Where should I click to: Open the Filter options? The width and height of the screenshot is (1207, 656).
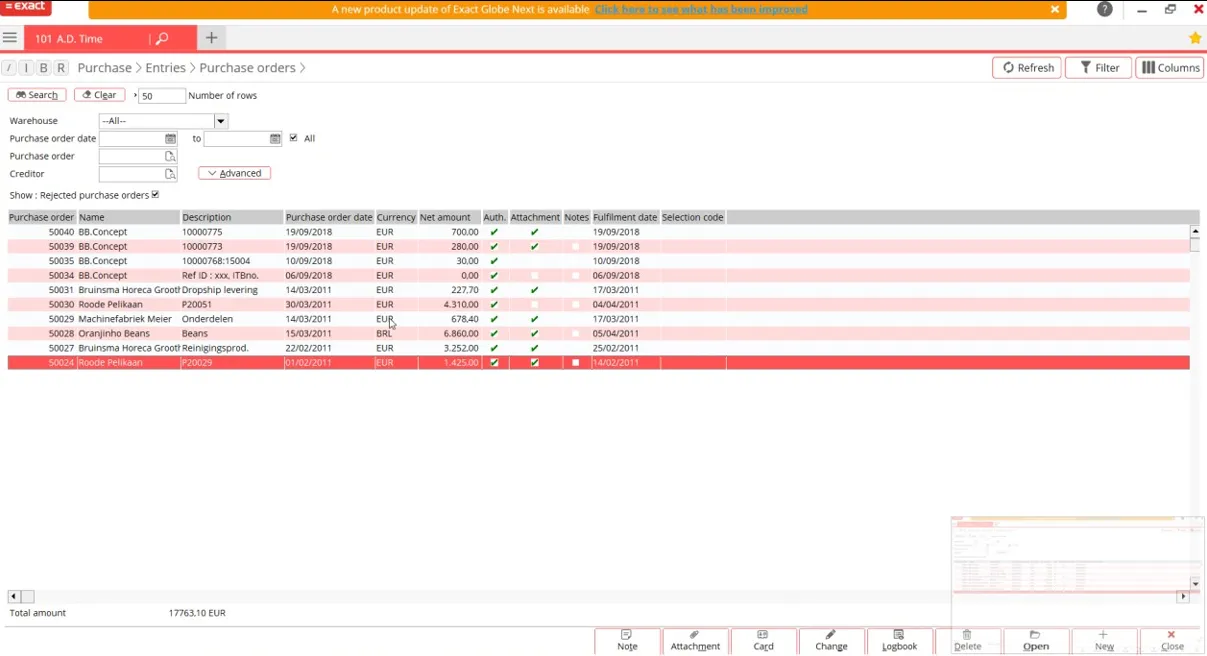[x=1098, y=68]
